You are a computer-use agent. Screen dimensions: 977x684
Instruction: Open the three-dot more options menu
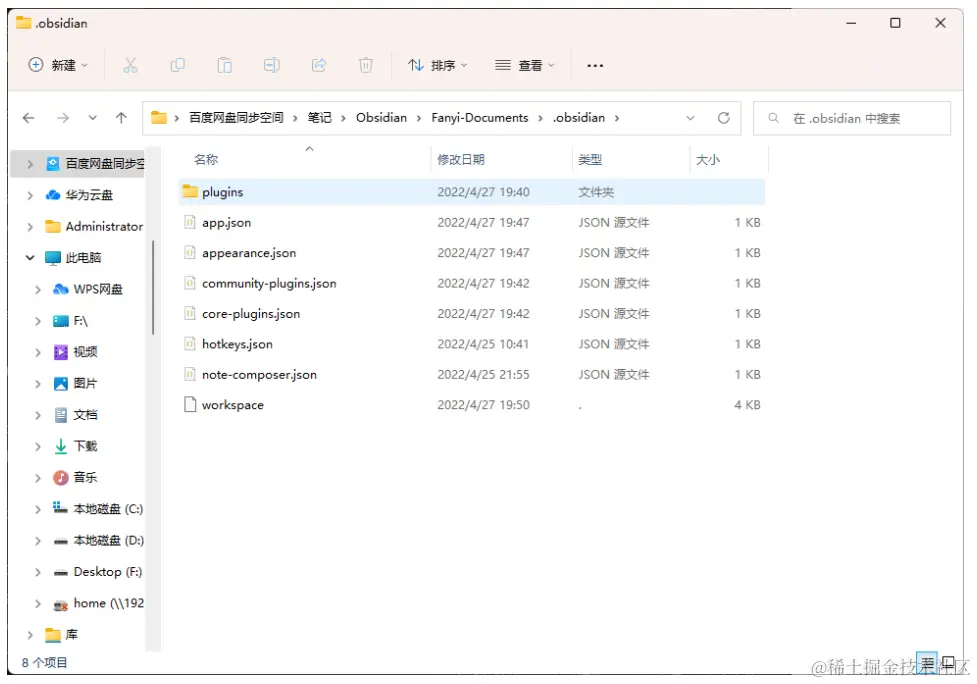(x=595, y=65)
